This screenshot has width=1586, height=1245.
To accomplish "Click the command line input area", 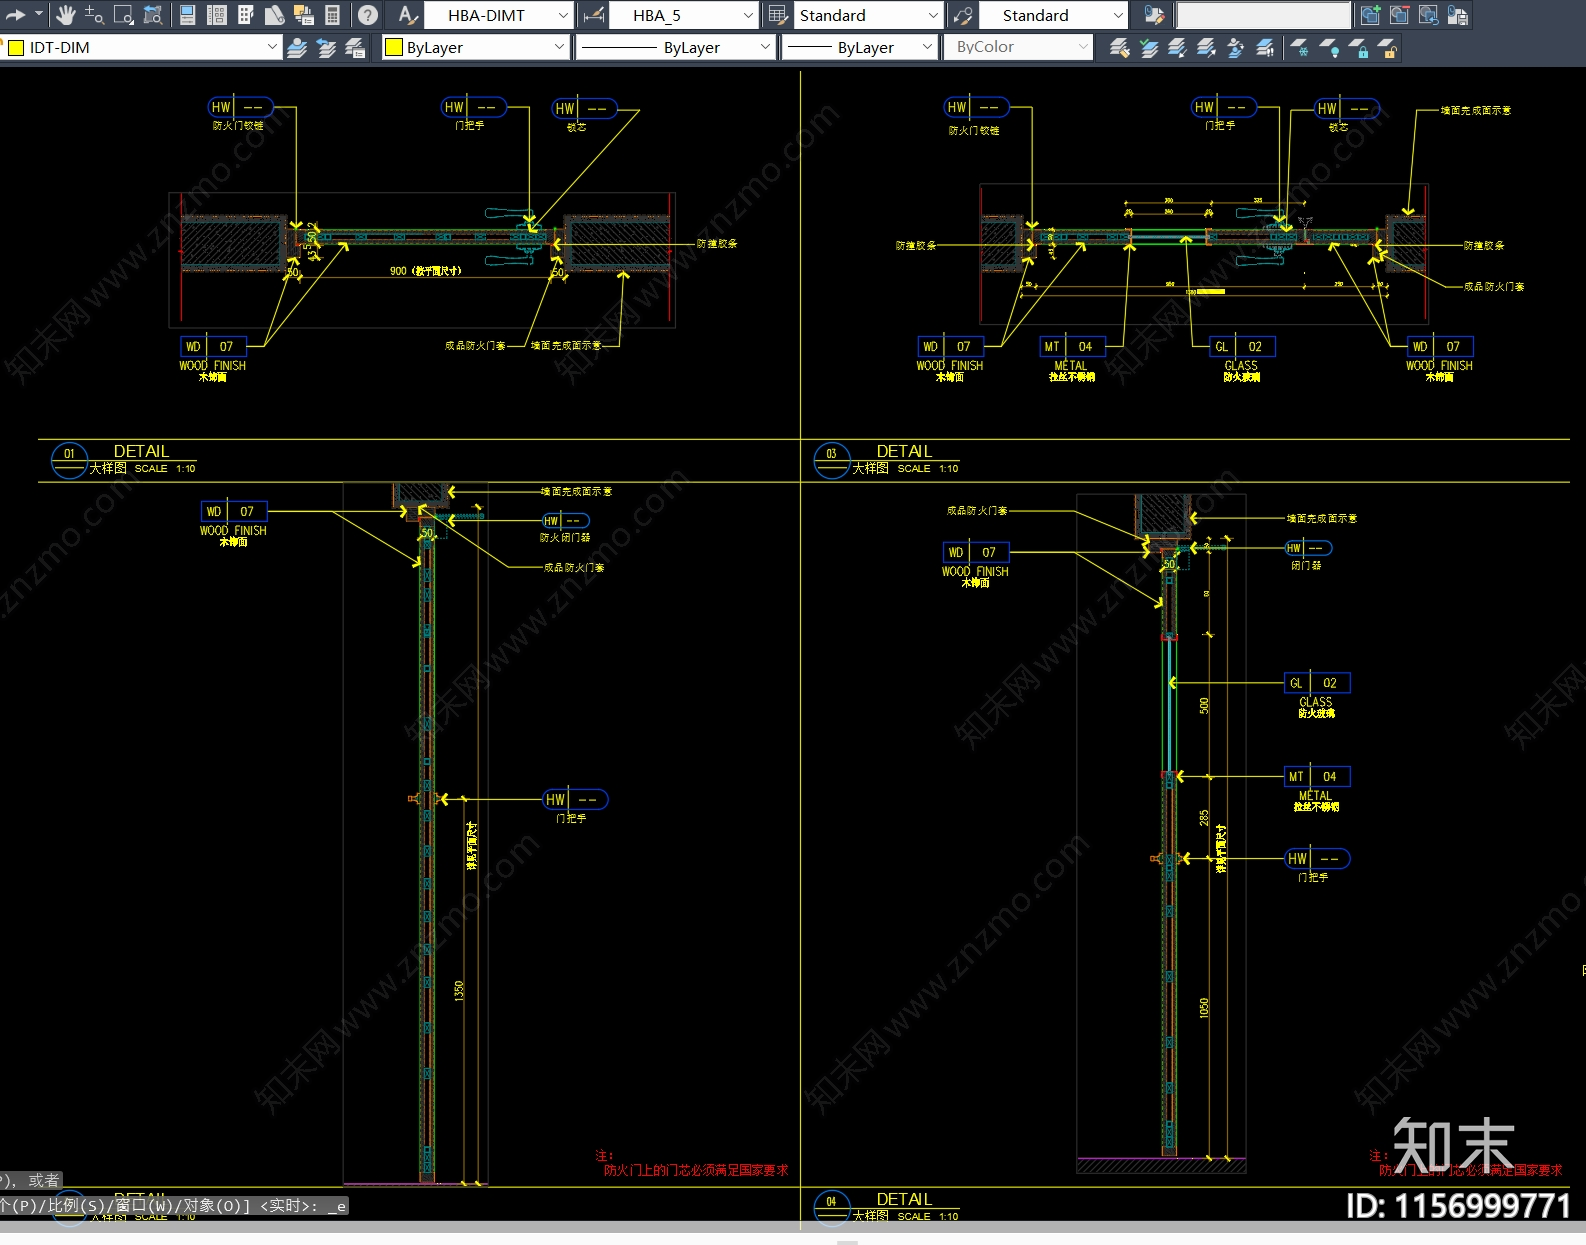I will (175, 1206).
